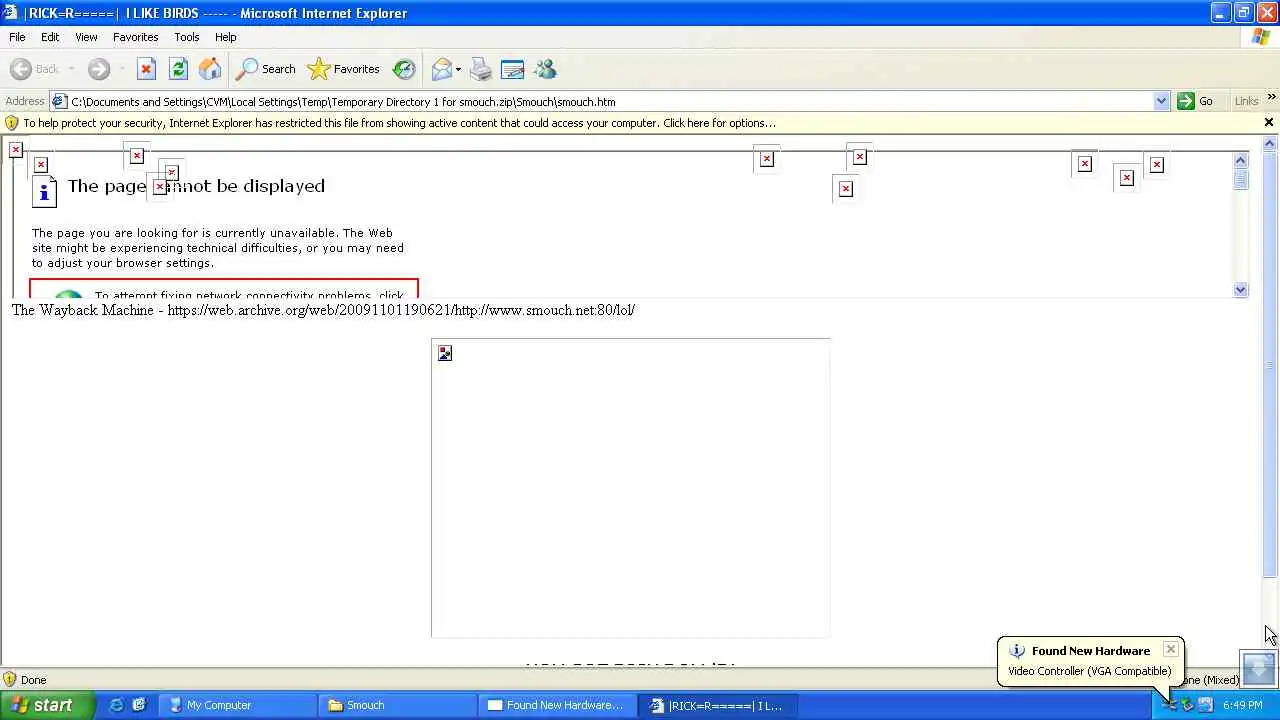Expand the Back button history dropdown
The width and height of the screenshot is (1280, 720).
(71, 69)
